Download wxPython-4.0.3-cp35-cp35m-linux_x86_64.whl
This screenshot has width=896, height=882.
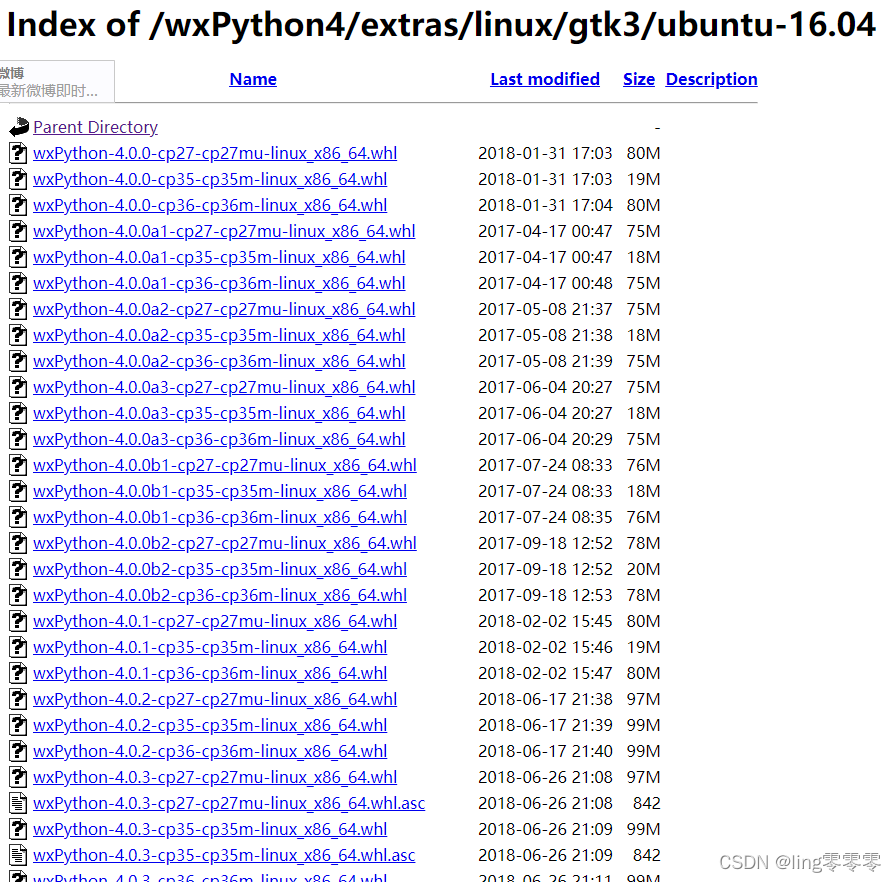(x=210, y=829)
